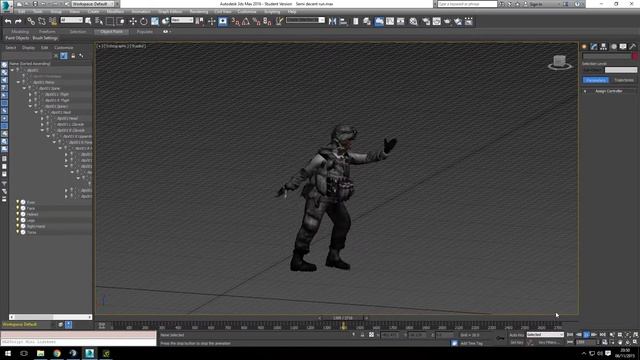Click the Auto Key button
640x360 pixels.
pos(516,335)
